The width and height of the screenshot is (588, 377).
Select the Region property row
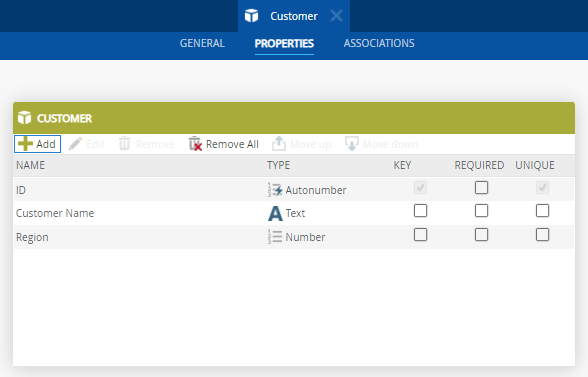(x=294, y=237)
